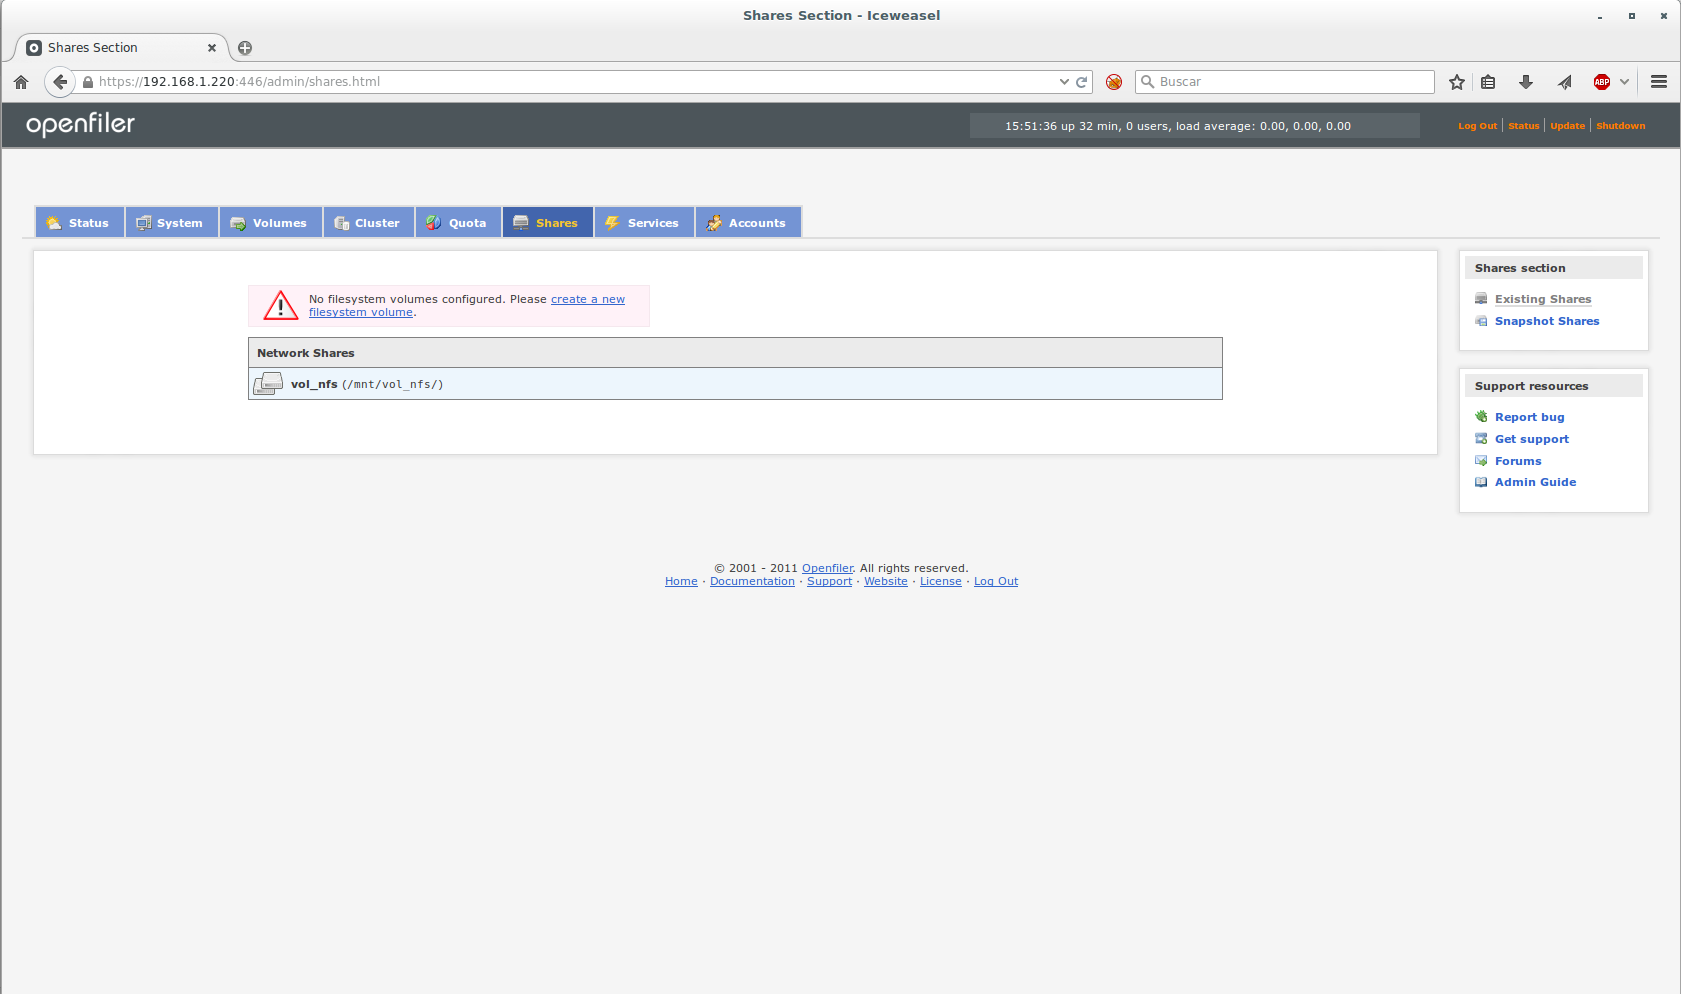Click the Shutdown link in the header
1681x994 pixels.
tap(1620, 126)
